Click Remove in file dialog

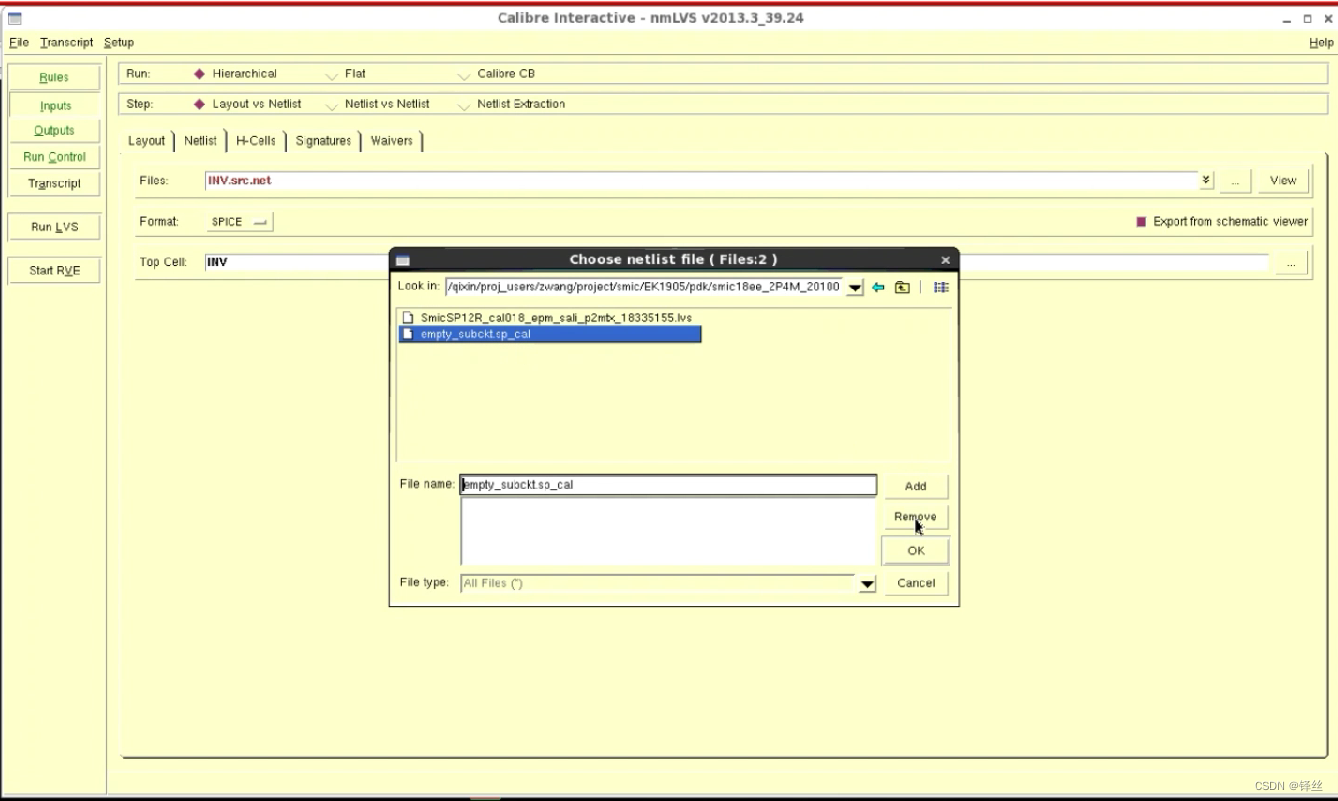click(915, 517)
